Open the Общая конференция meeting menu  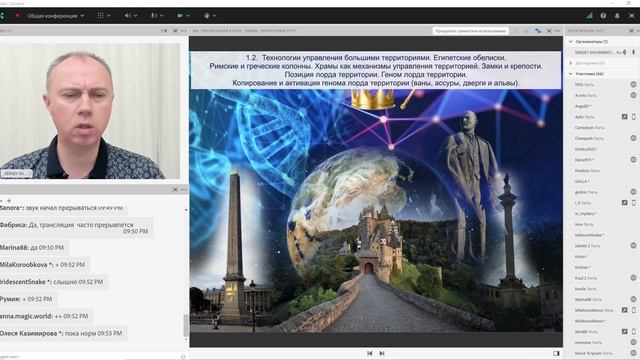click(56, 16)
